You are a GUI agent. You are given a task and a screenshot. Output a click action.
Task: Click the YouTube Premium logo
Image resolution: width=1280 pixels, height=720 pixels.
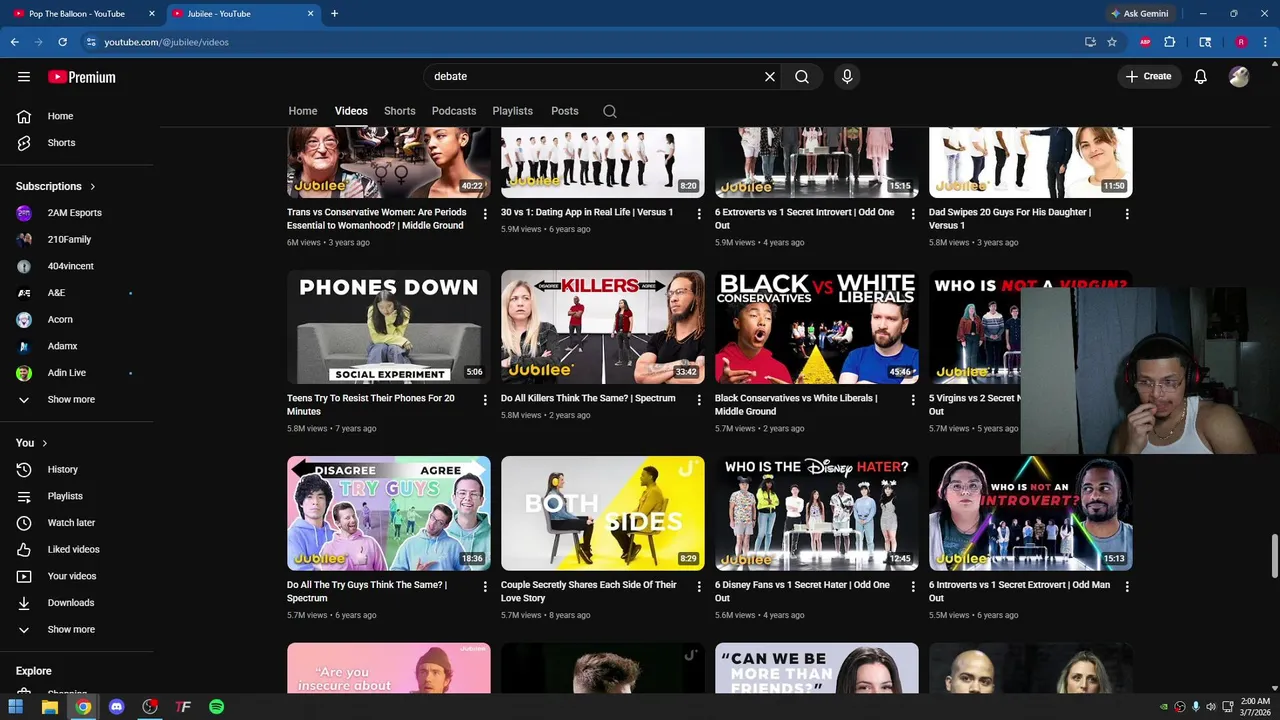click(x=82, y=77)
